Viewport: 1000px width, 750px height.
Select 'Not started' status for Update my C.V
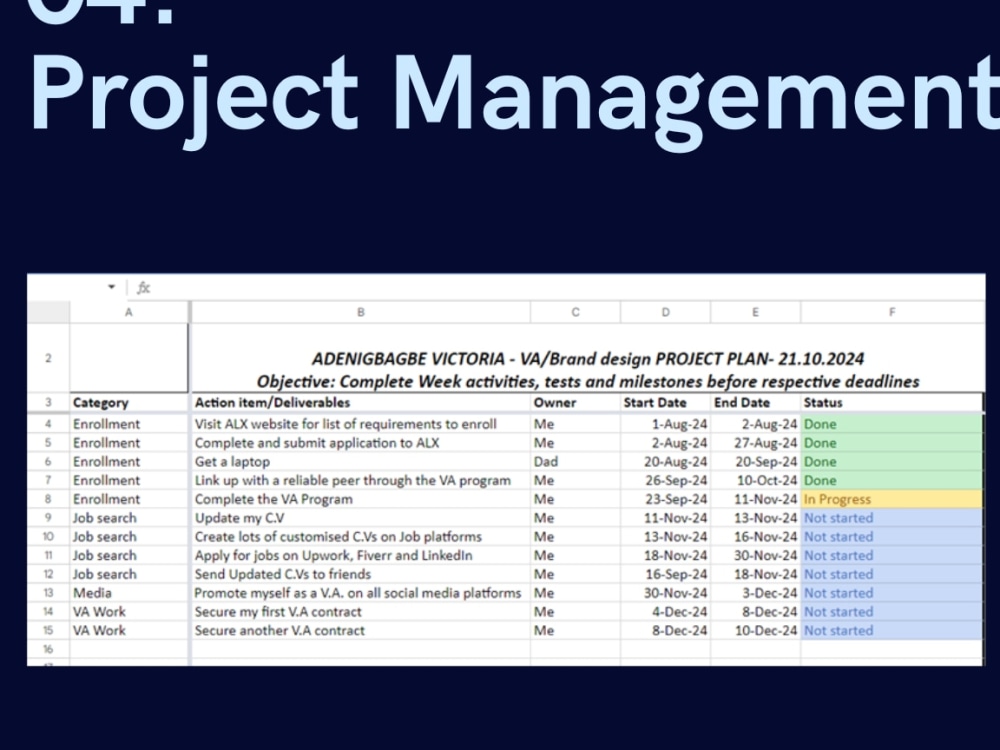click(x=892, y=518)
